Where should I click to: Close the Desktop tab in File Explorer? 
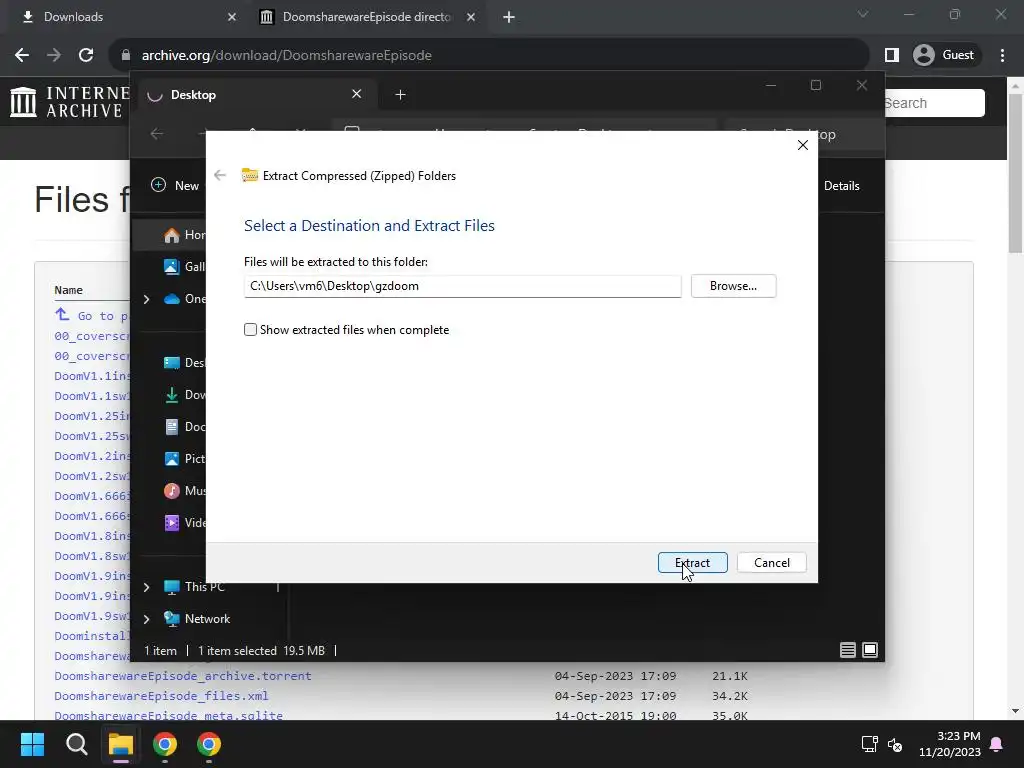(357, 94)
